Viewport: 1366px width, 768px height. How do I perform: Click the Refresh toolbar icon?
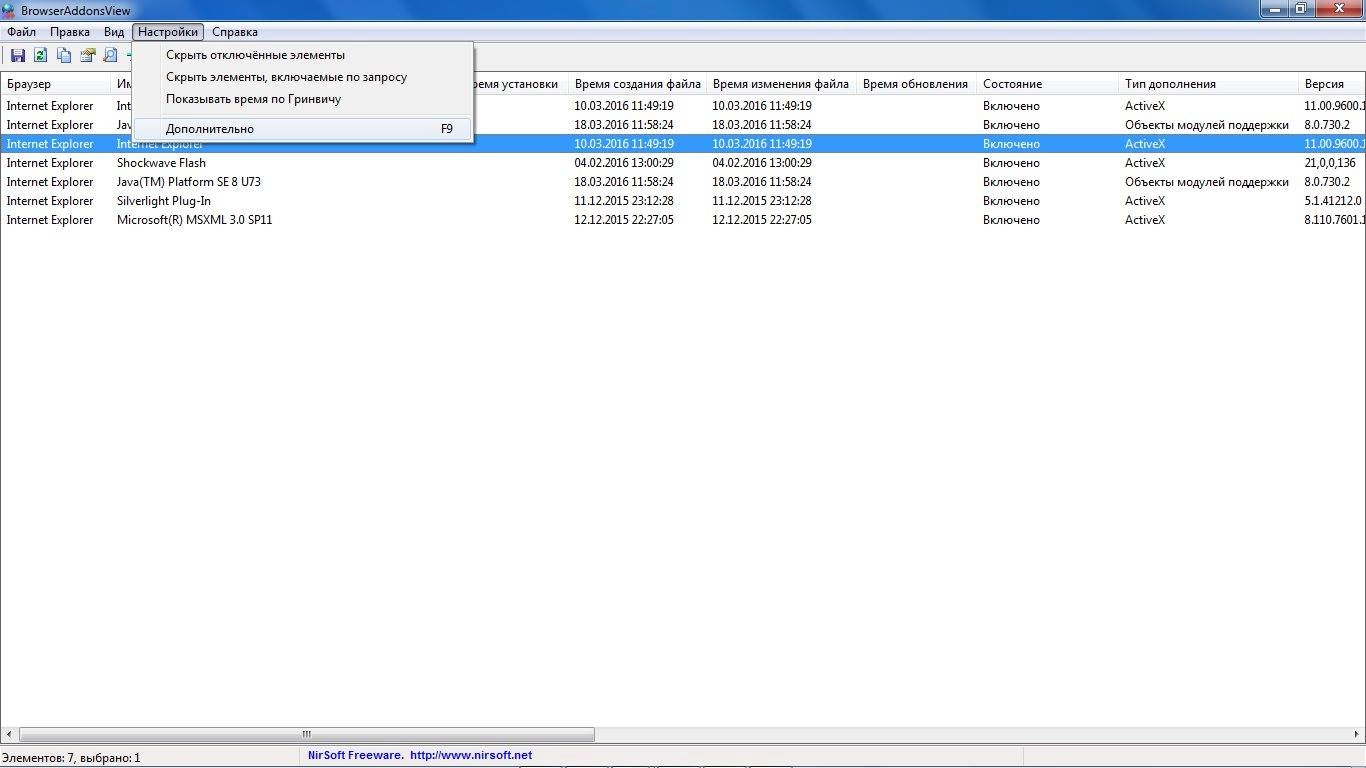pyautogui.click(x=41, y=56)
